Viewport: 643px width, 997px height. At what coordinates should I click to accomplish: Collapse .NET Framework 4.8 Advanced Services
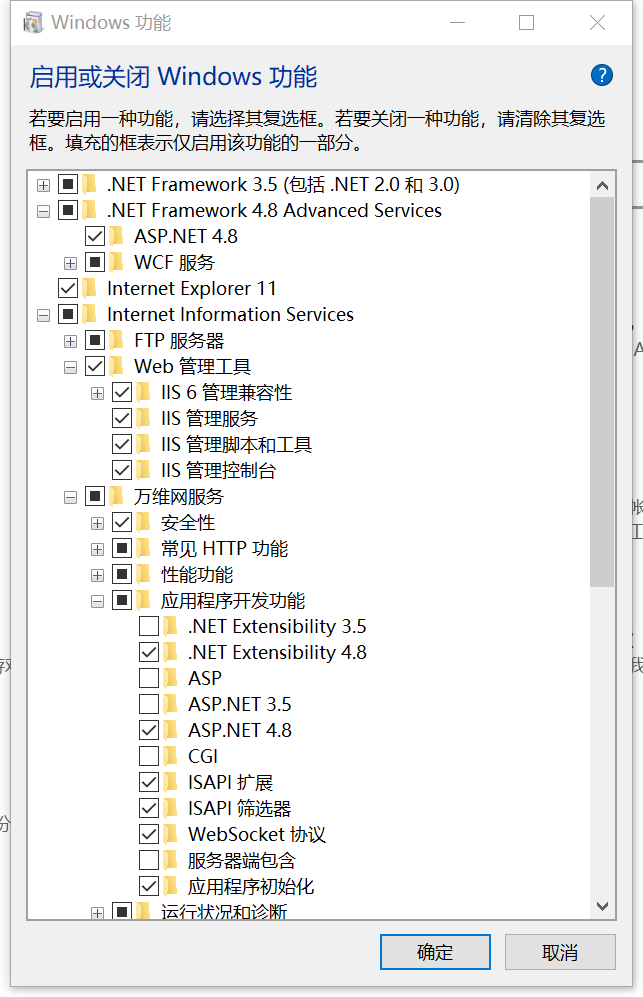coord(43,211)
